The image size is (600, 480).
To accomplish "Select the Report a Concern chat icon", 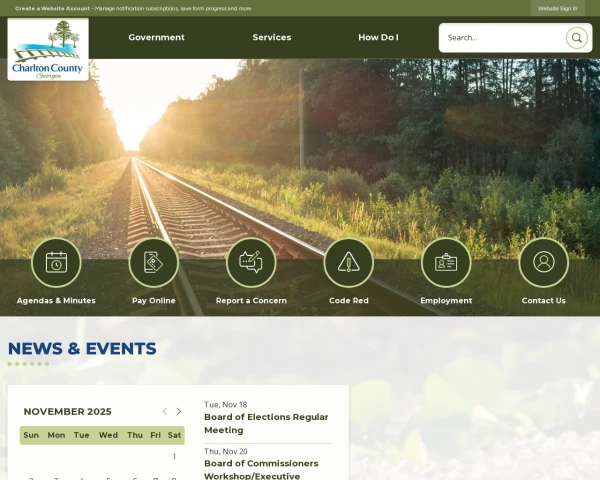I will click(251, 263).
